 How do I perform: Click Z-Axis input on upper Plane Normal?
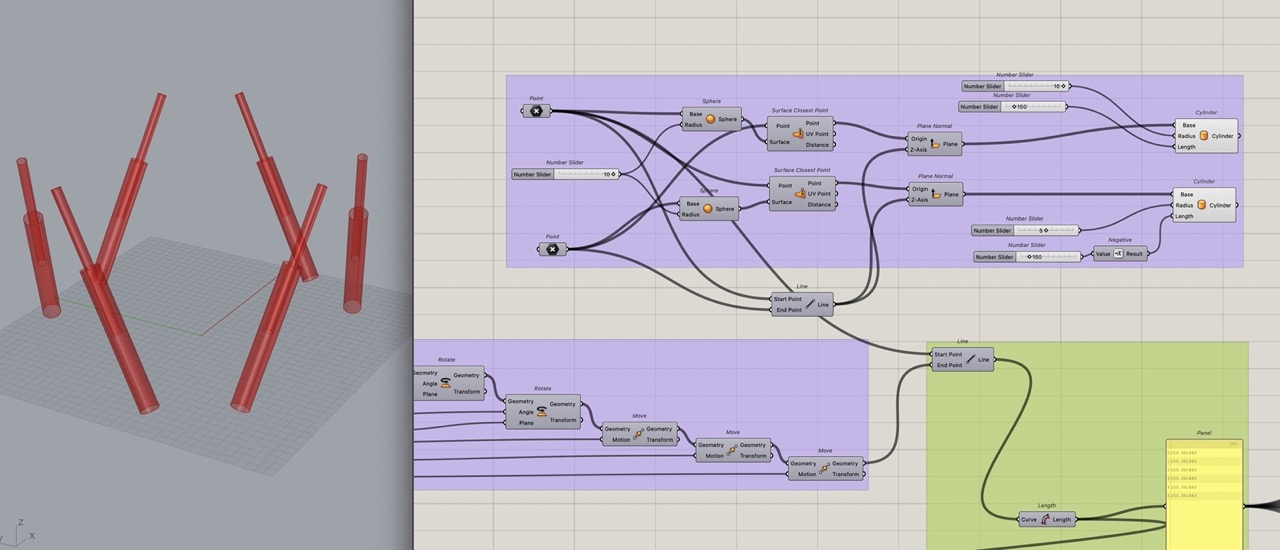[x=918, y=150]
